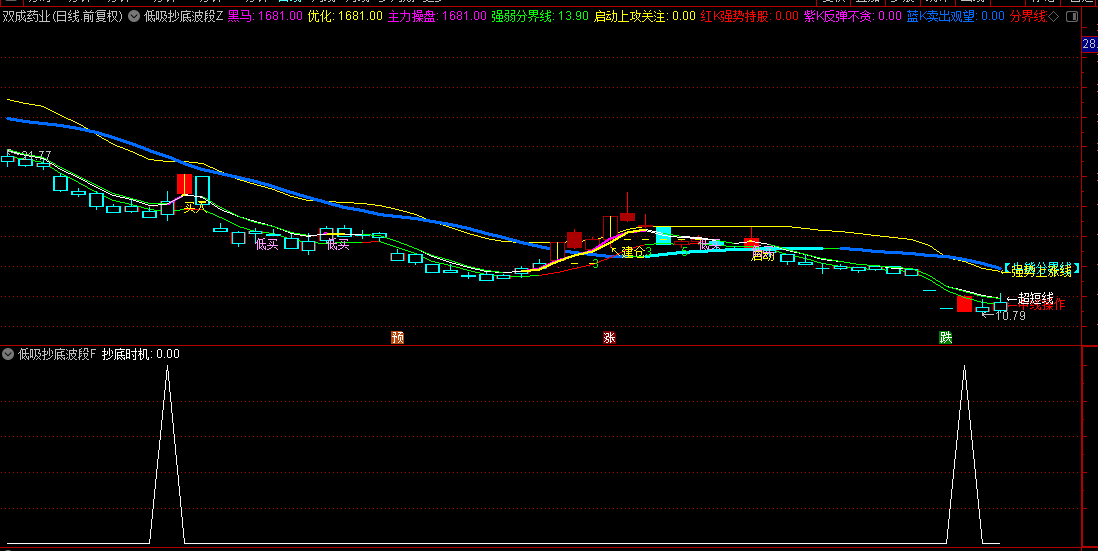Click the green 跌 event marker
The height and width of the screenshot is (551, 1098).
click(x=946, y=337)
